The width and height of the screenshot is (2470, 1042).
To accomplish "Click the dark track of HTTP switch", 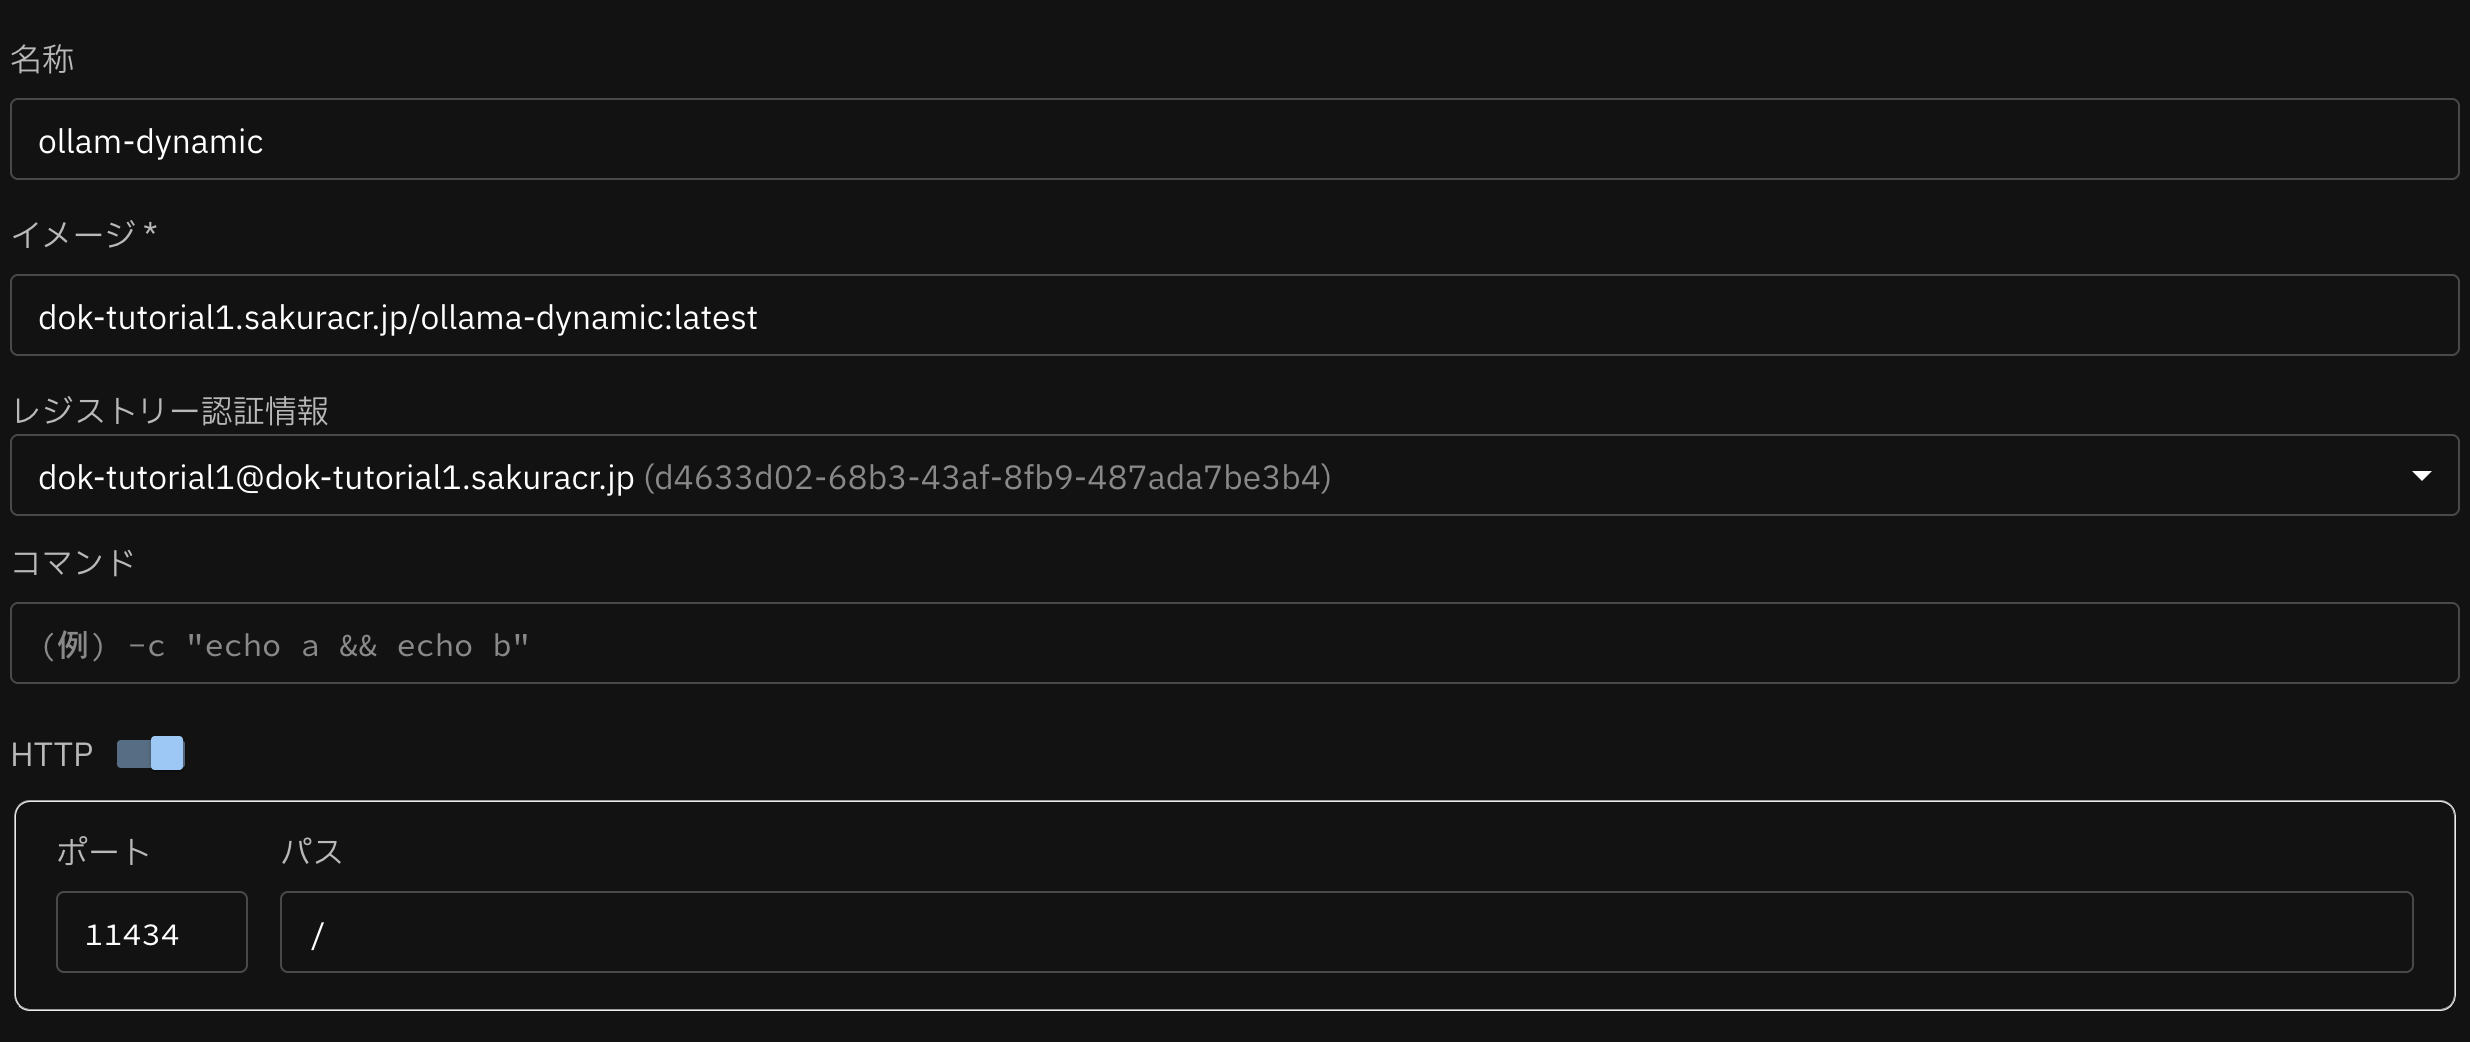I will 132,753.
